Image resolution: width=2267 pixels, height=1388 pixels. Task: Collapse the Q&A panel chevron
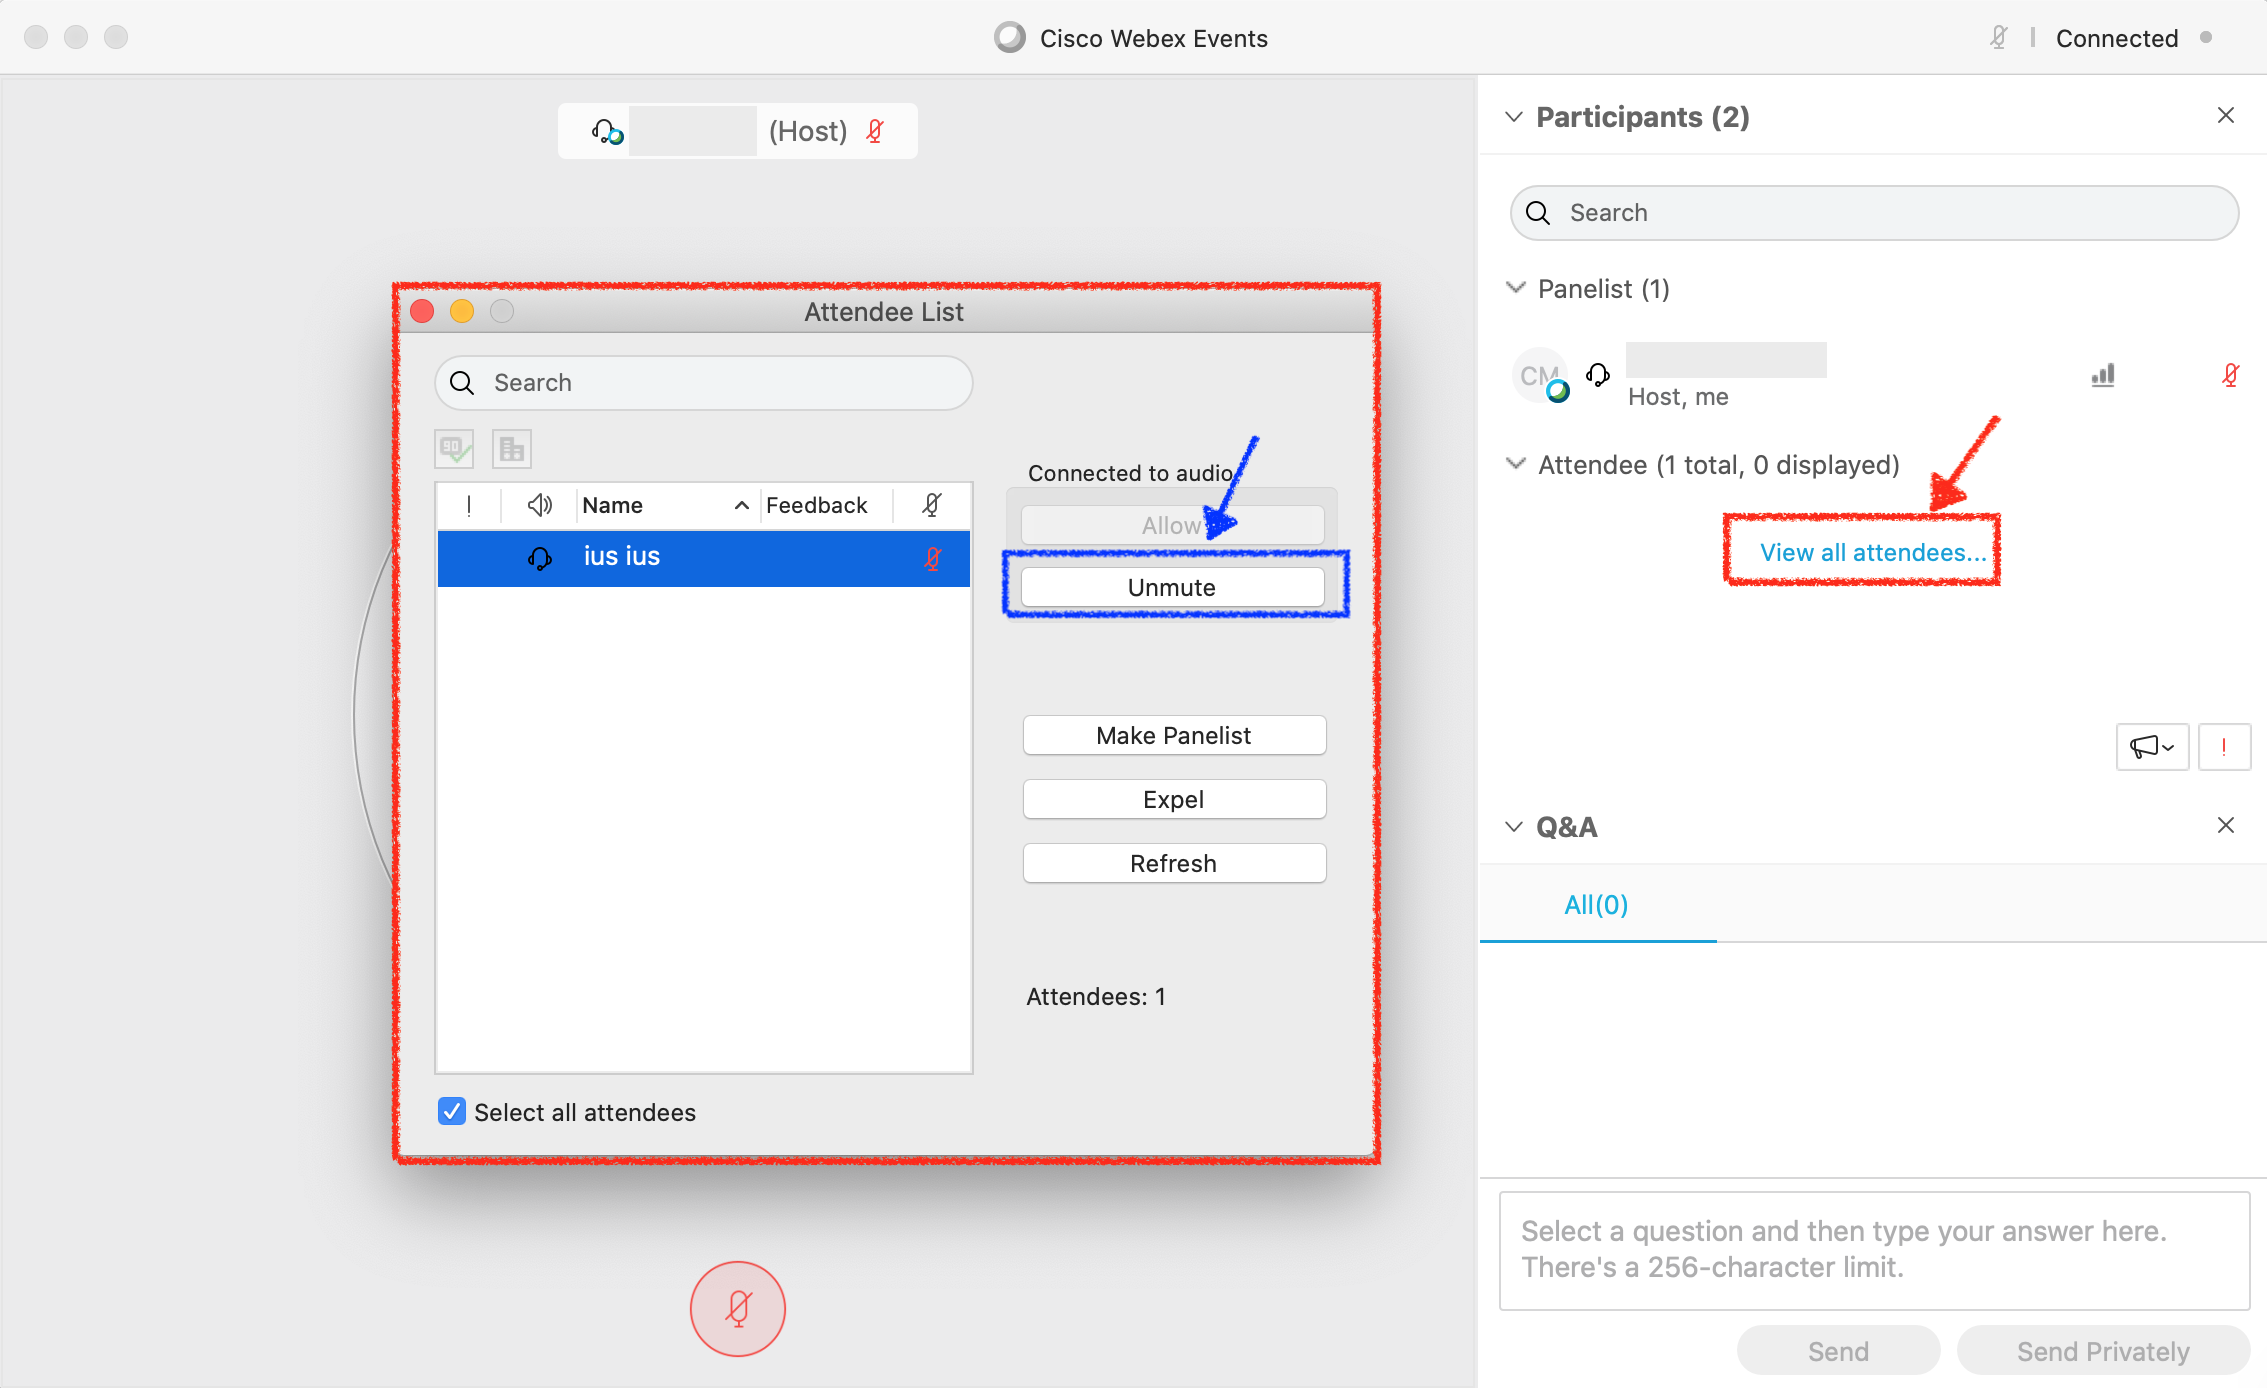point(1514,827)
